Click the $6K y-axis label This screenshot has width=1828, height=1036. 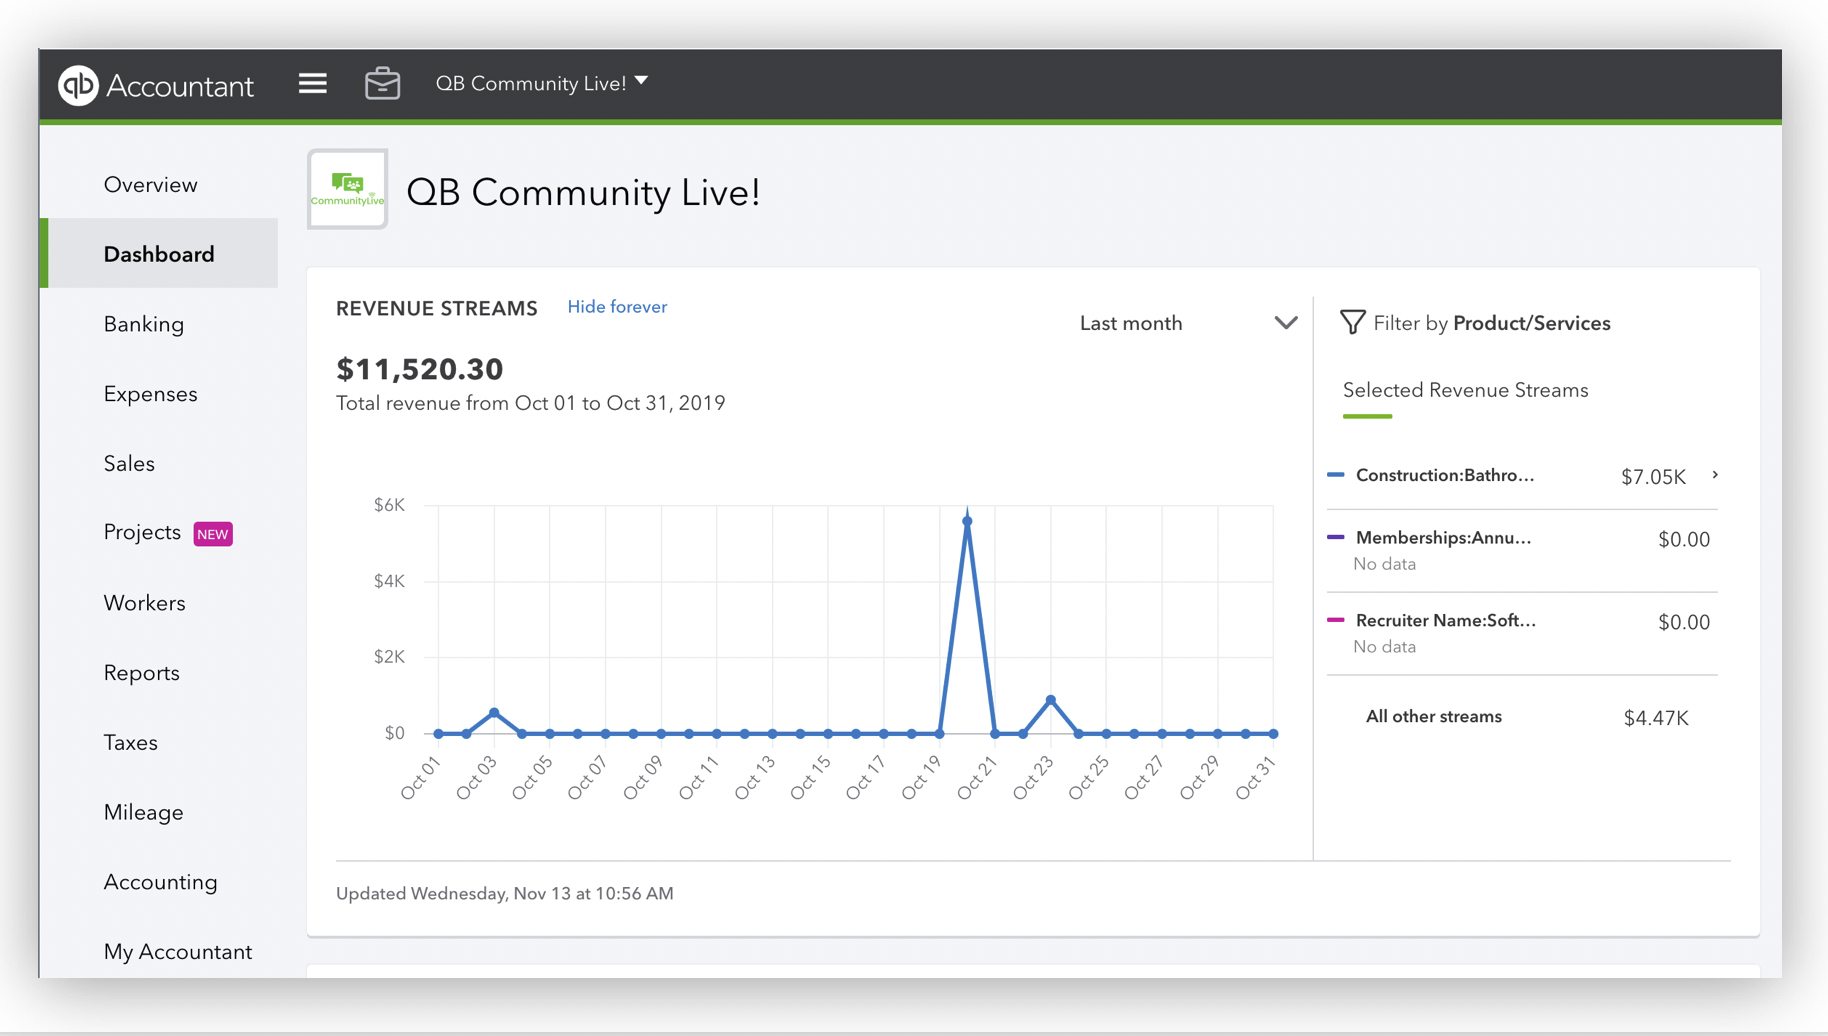pos(389,505)
